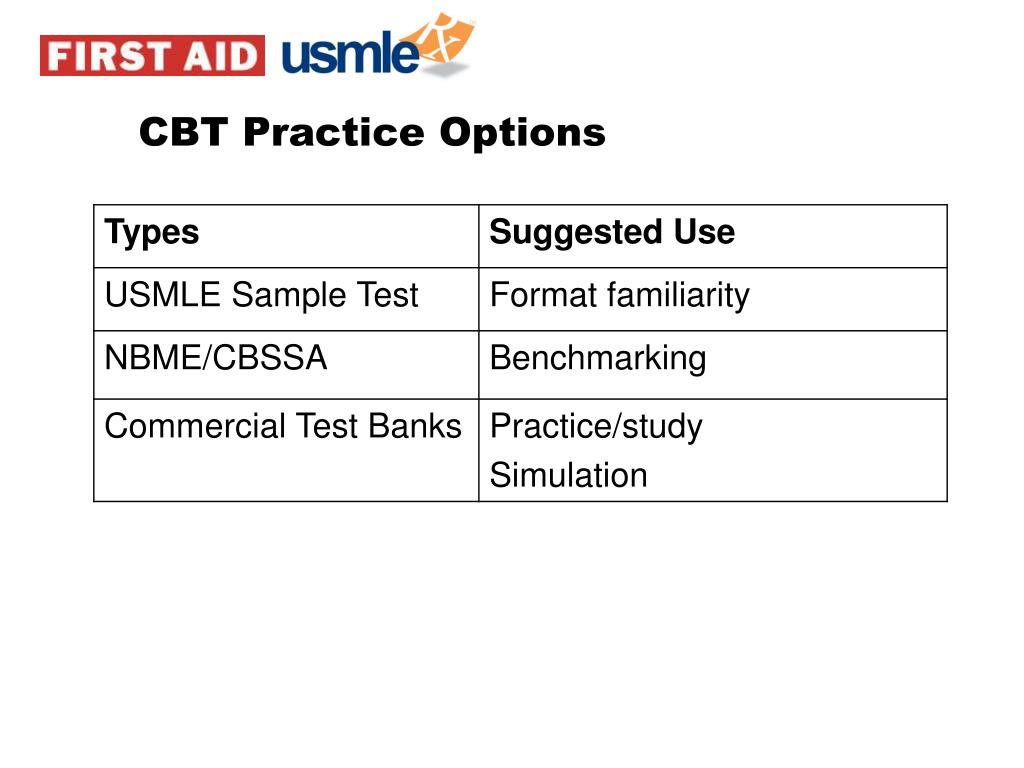Click the First Aid red logo
Screen dimensions: 1024x768
pyautogui.click(x=152, y=56)
